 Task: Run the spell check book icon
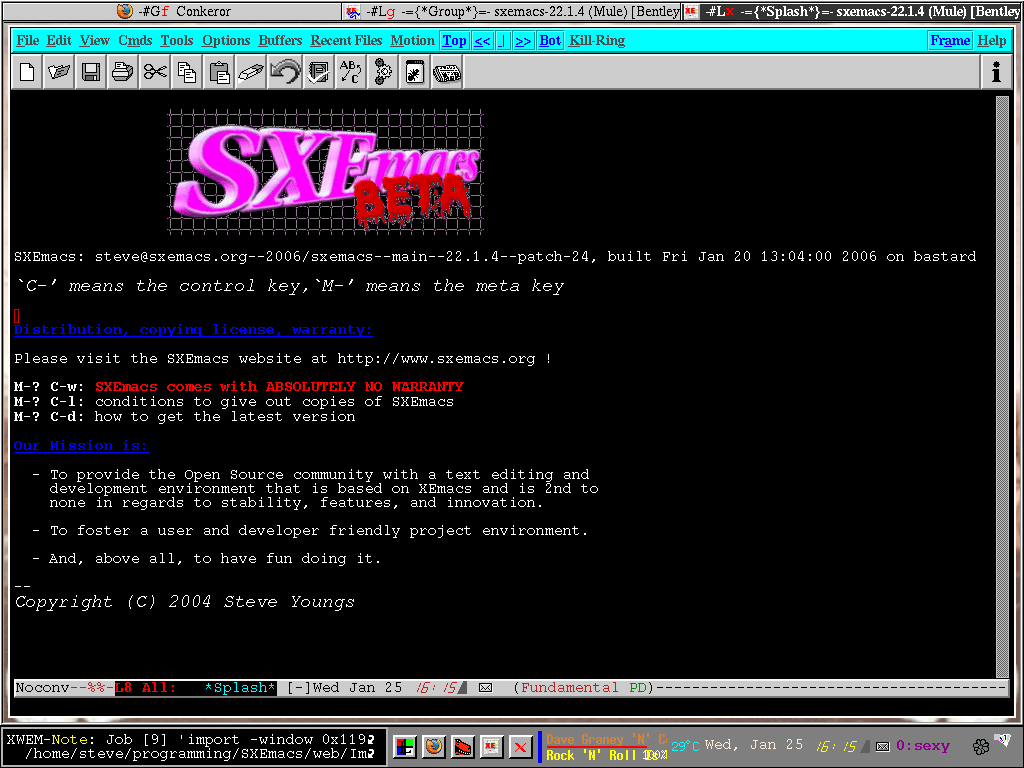click(318, 72)
